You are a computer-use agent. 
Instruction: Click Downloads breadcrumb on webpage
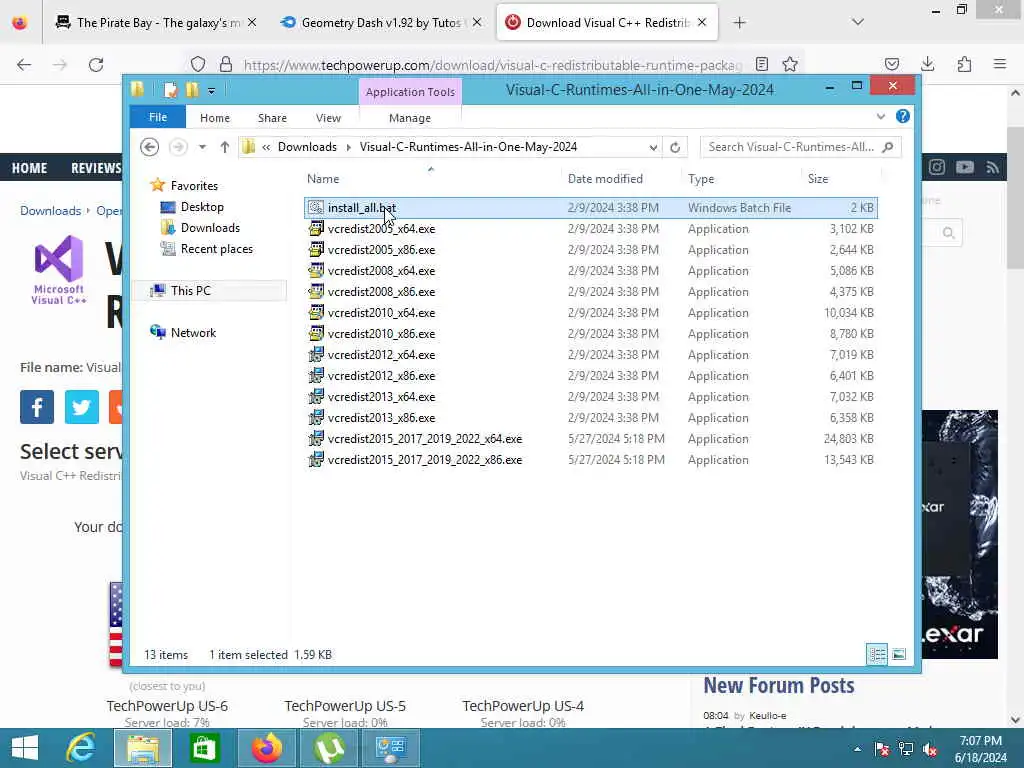pyautogui.click(x=50, y=211)
